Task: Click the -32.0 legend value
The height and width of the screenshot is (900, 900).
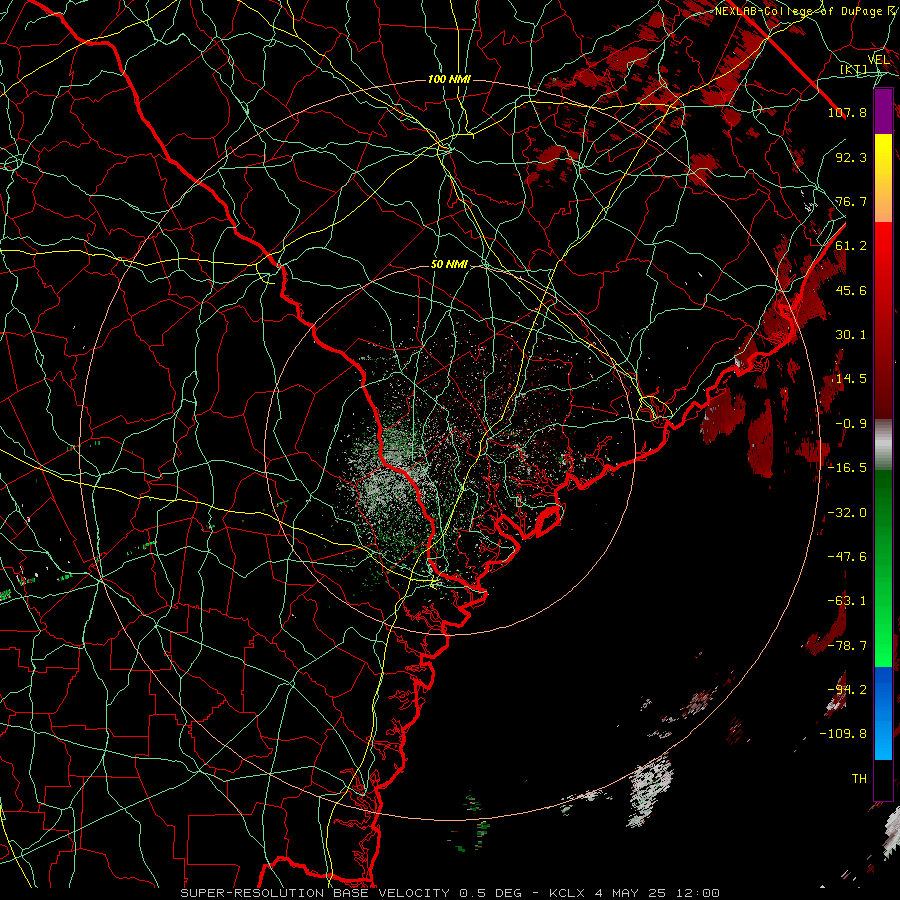Action: click(847, 513)
